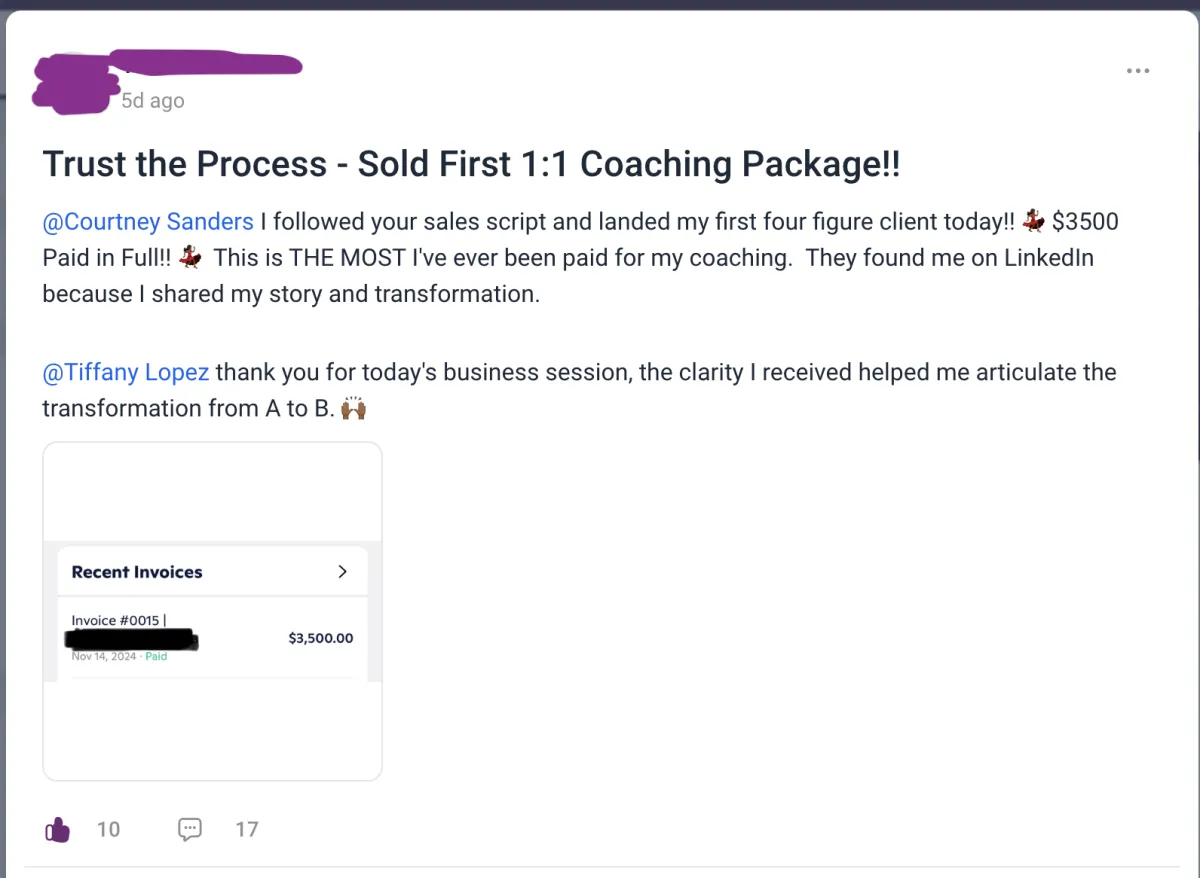1200x878 pixels.
Task: View the 17 comments count
Action: [247, 829]
